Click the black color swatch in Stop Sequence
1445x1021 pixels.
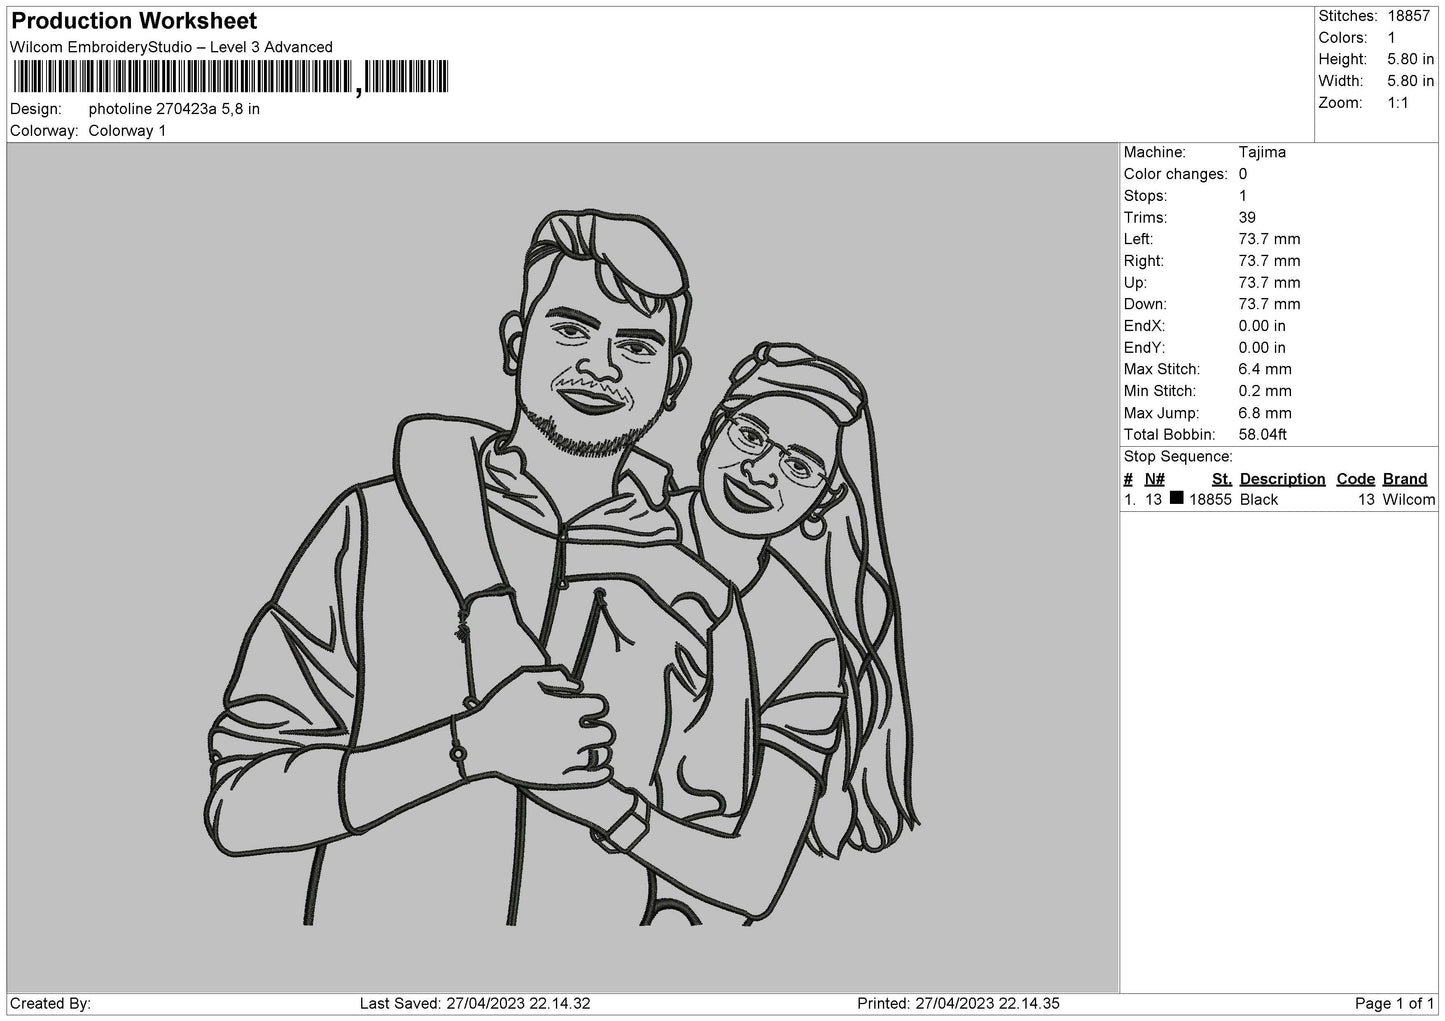[x=1176, y=498]
